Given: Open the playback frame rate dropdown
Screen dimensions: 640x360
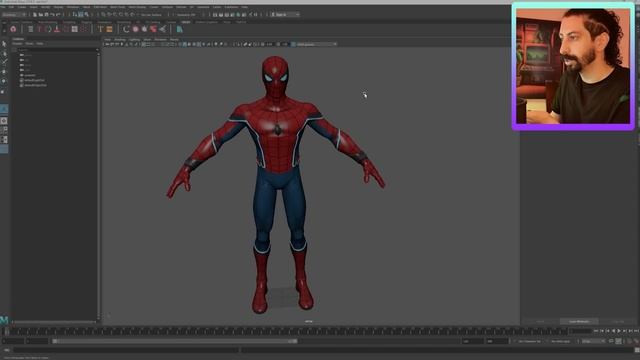Looking at the screenshot, I should point(594,341).
